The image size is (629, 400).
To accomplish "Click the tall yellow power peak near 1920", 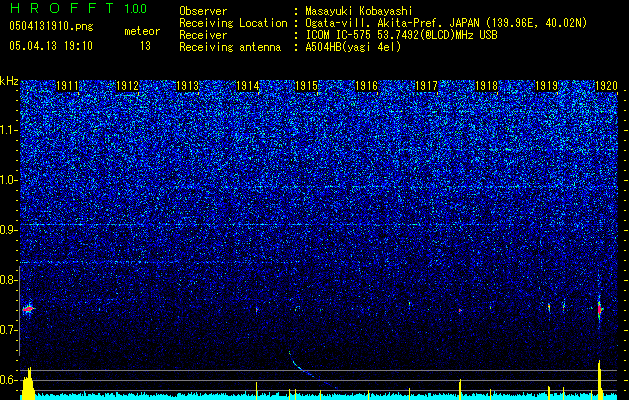I will 600,380.
